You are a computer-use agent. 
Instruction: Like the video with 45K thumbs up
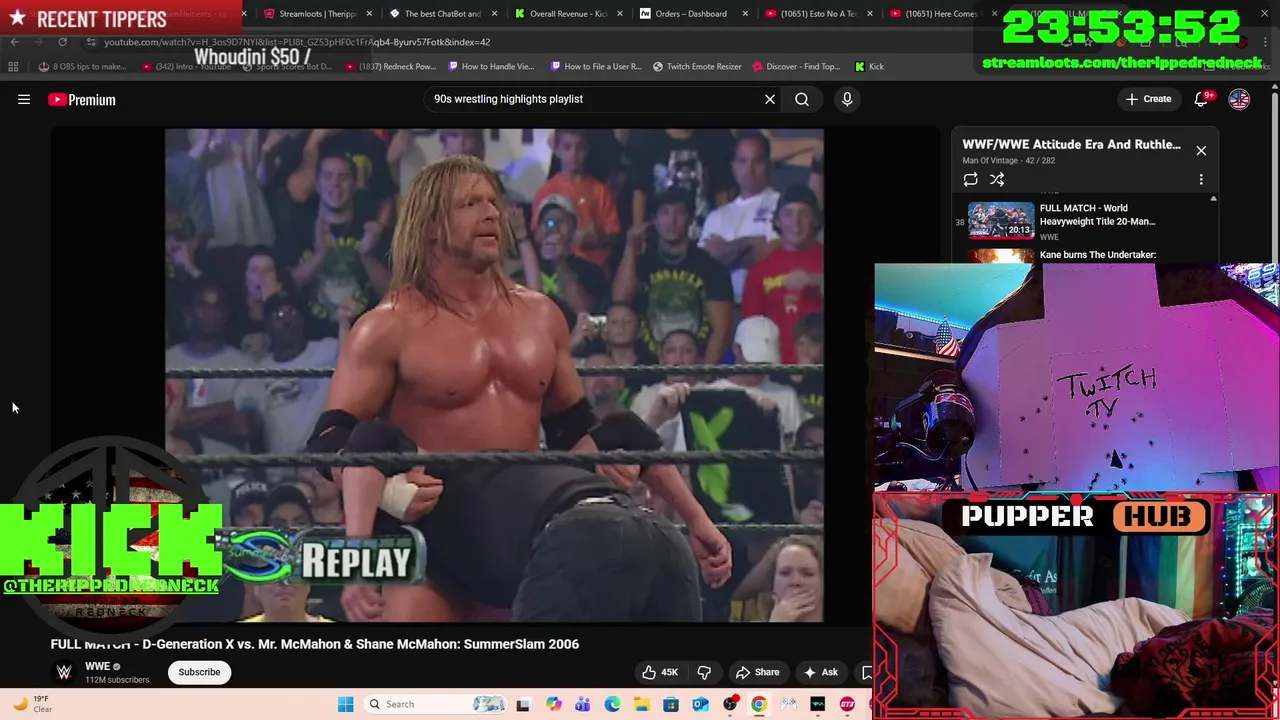(660, 672)
